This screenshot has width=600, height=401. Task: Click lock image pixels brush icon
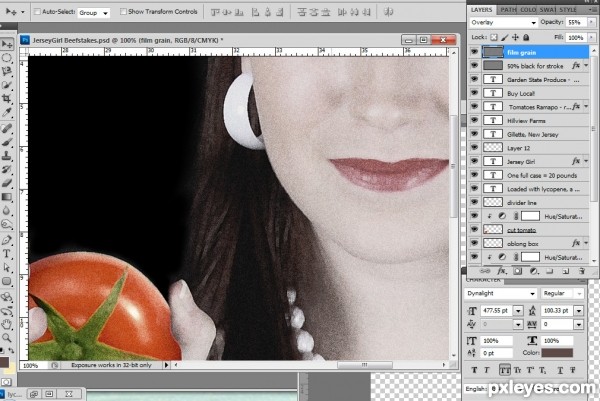pyautogui.click(x=505, y=37)
